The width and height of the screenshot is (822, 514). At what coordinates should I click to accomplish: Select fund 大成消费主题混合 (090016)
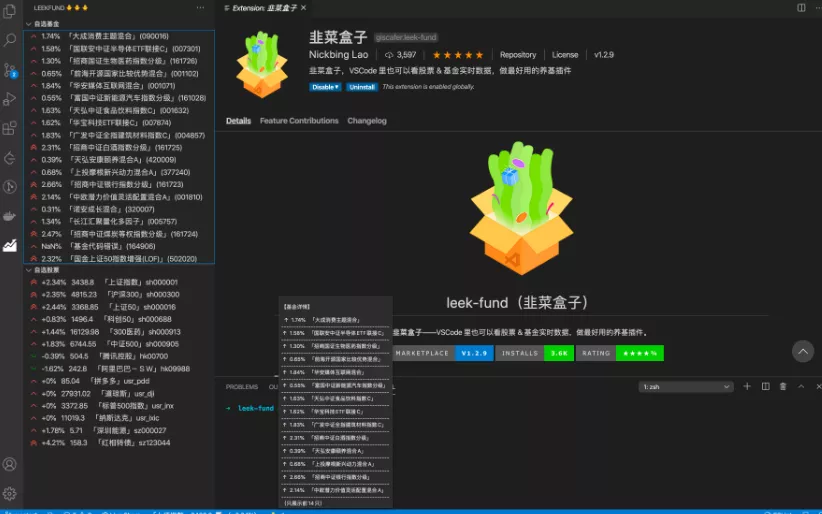(120, 36)
